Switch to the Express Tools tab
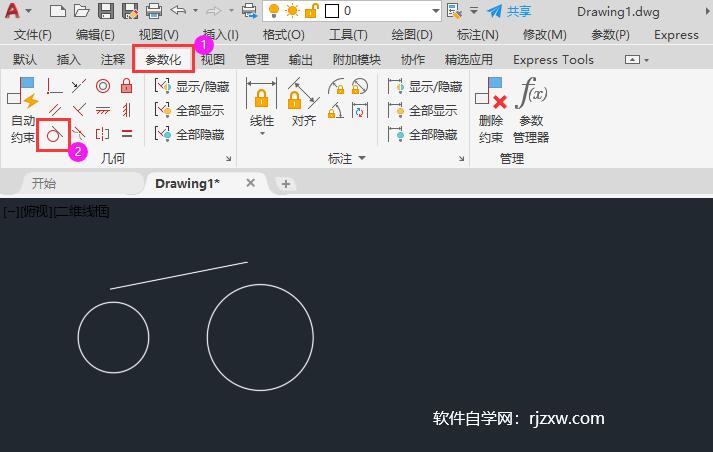Screen dimensions: 713x452 [553, 60]
